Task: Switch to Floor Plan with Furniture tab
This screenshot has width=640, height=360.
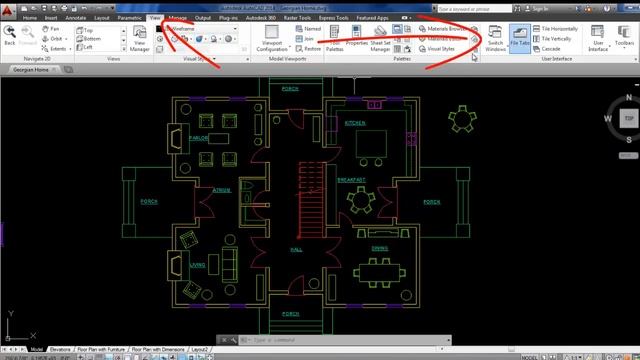Action: click(101, 349)
